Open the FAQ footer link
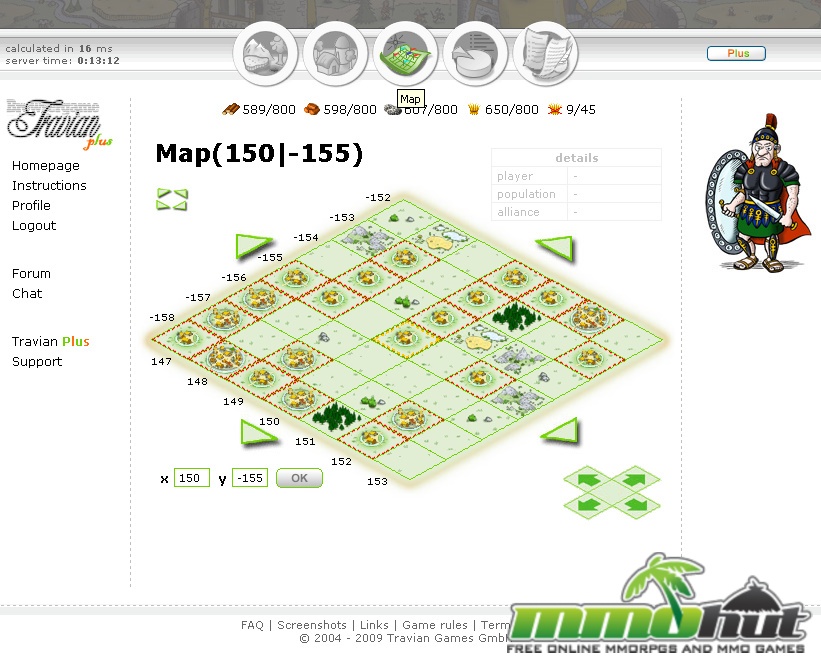This screenshot has height=659, width=821. (x=252, y=625)
